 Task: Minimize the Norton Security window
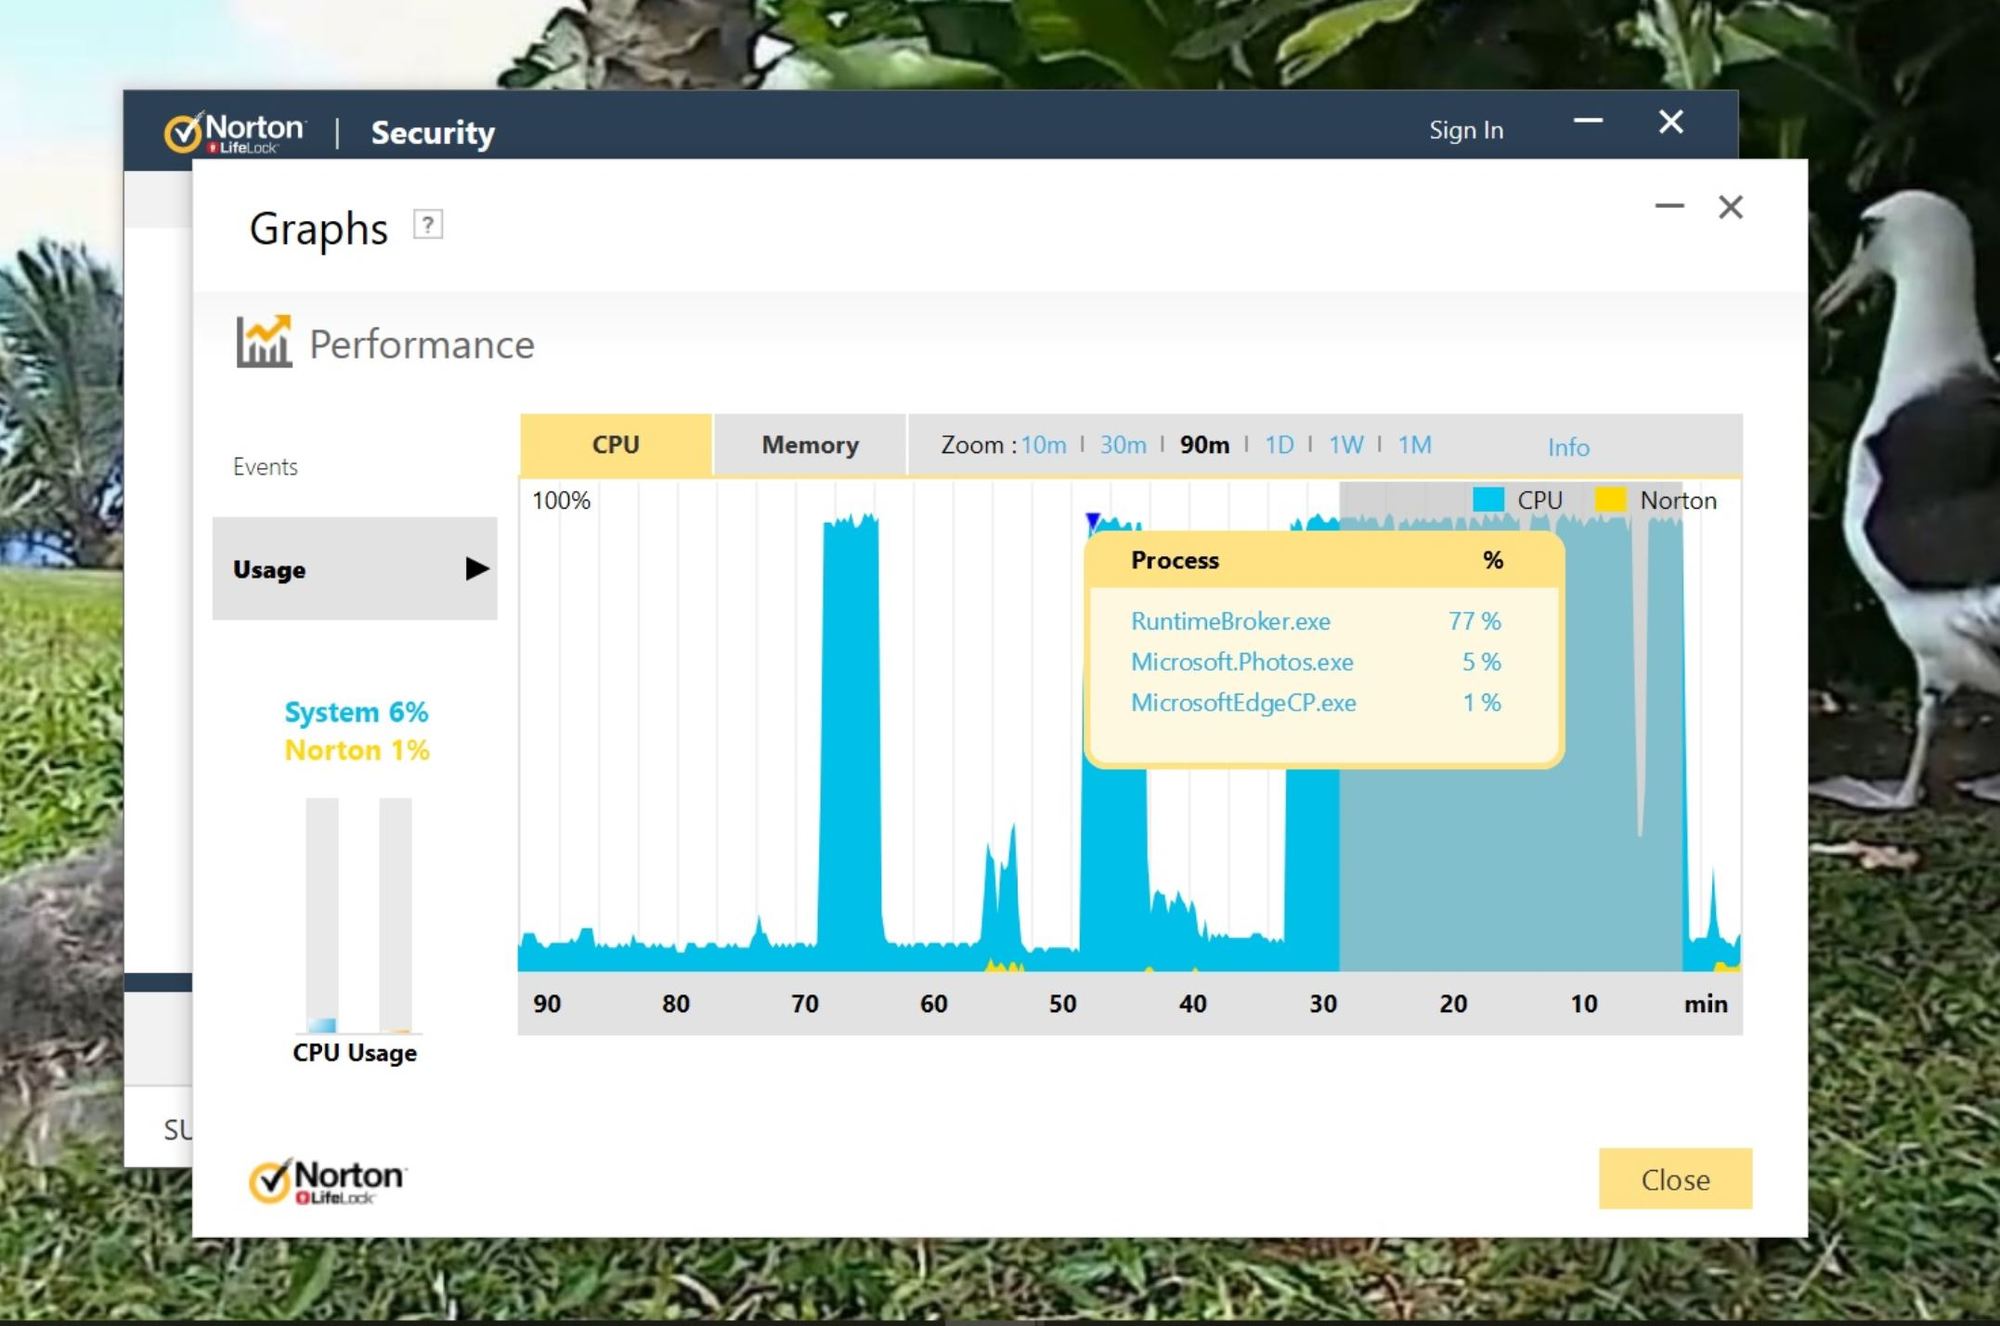pos(1588,121)
